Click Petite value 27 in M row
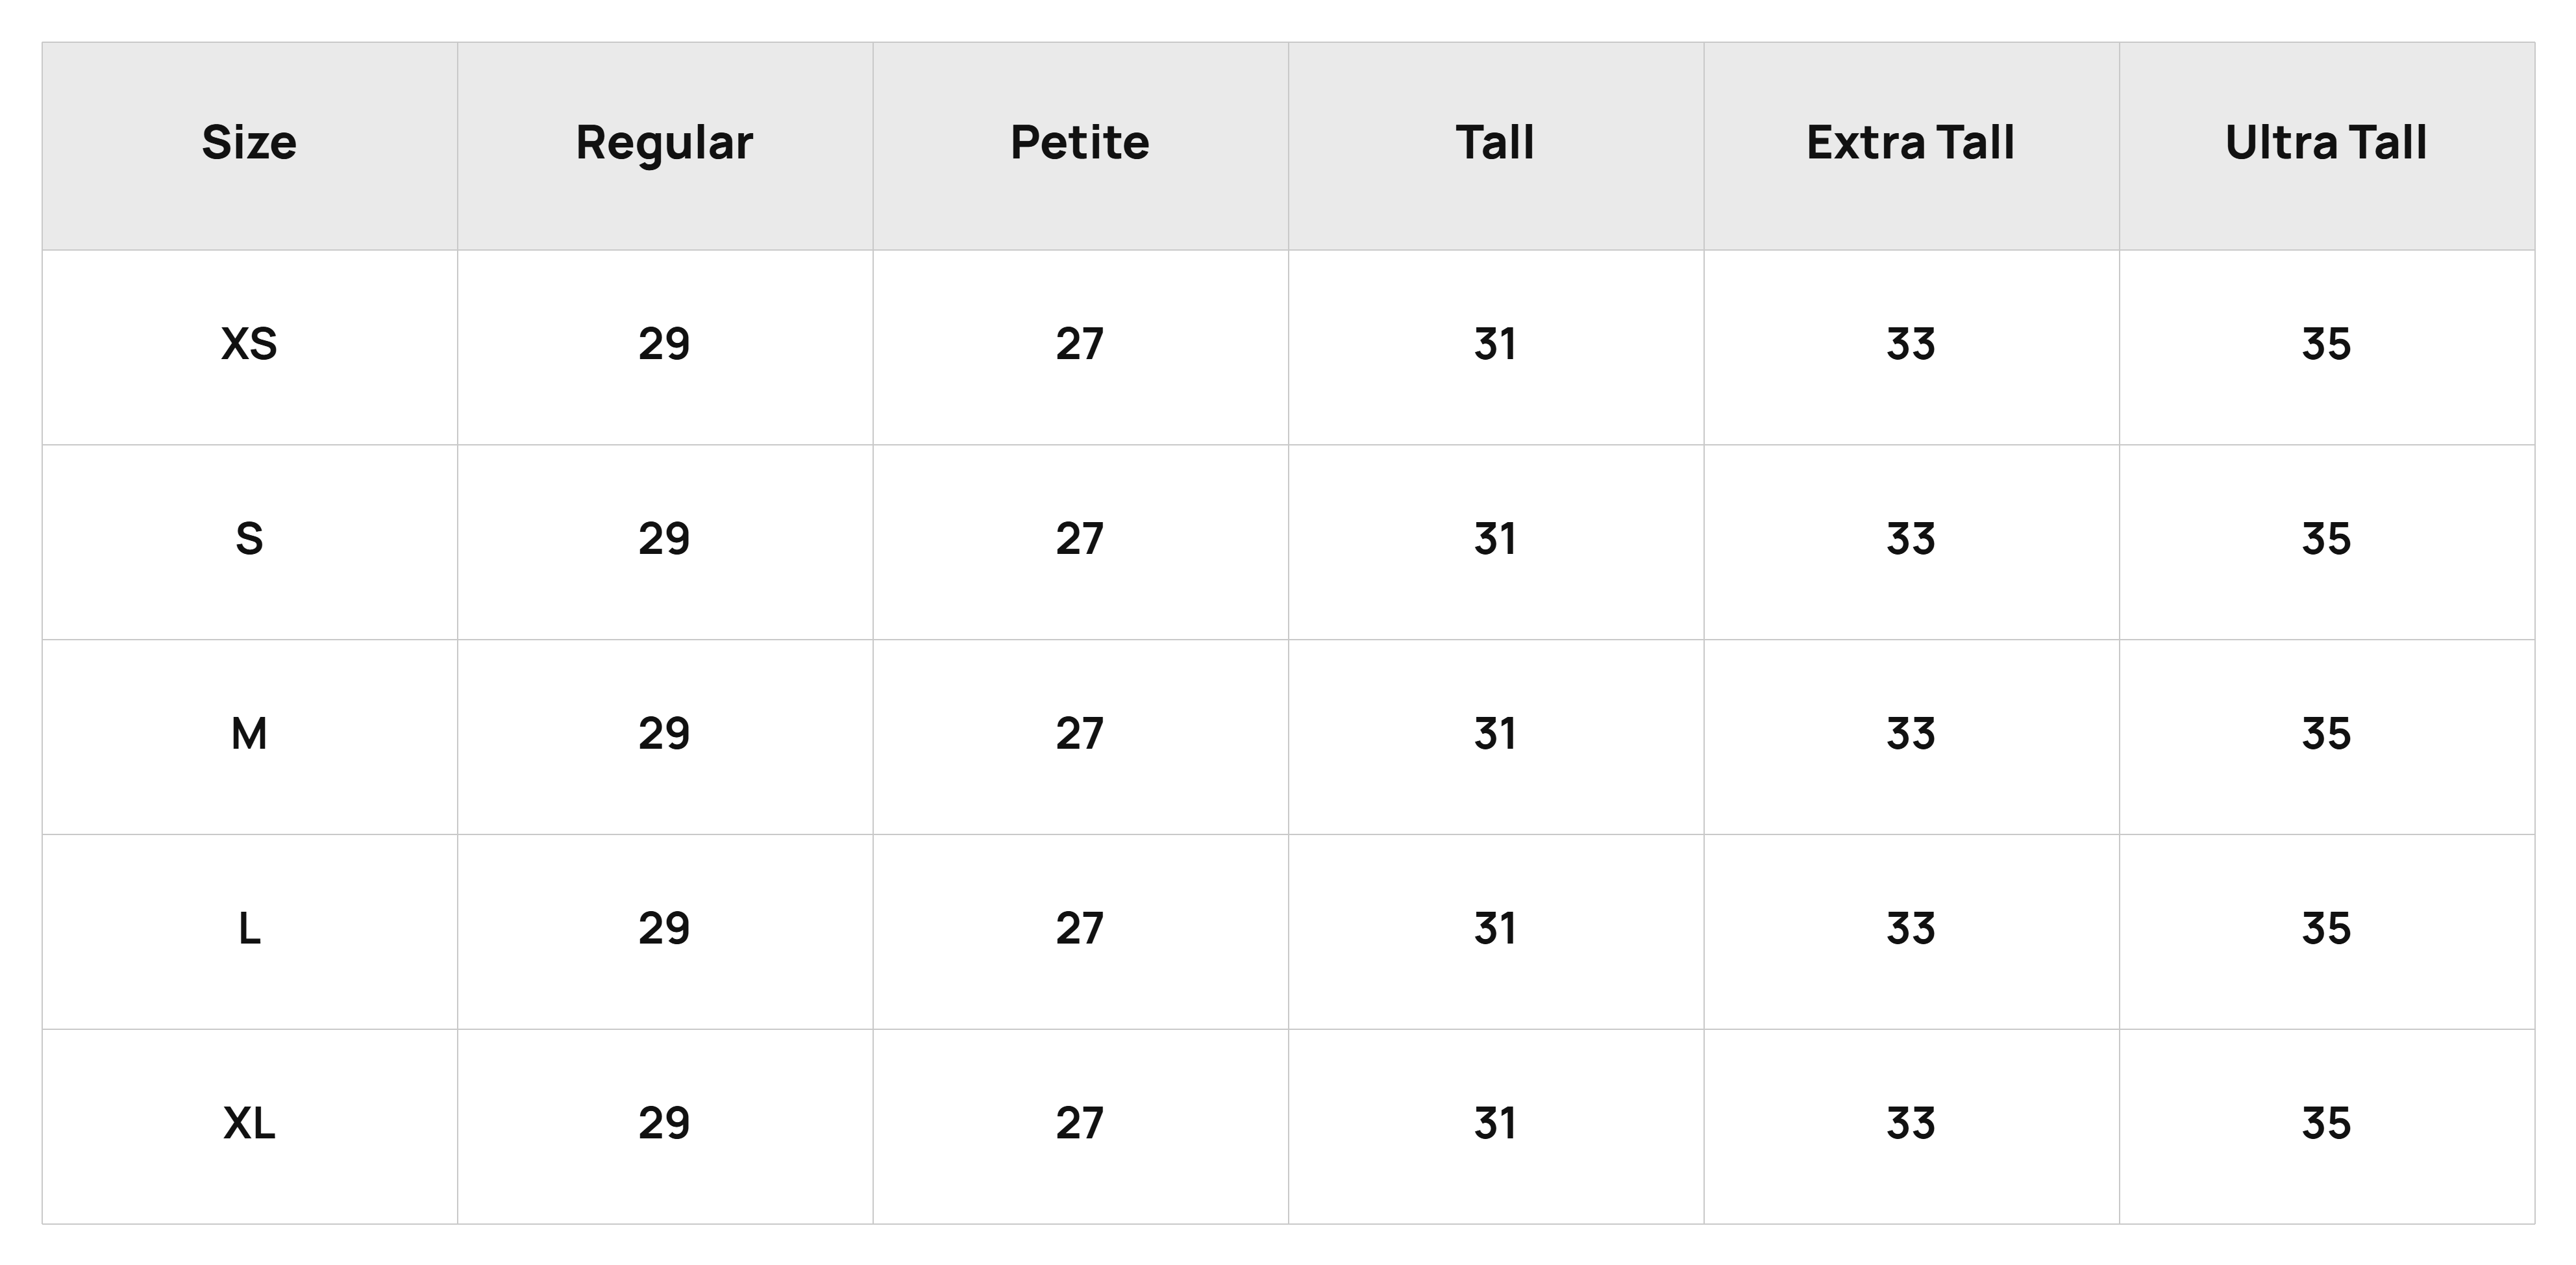Image resolution: width=2576 pixels, height=1265 pixels. [1080, 735]
